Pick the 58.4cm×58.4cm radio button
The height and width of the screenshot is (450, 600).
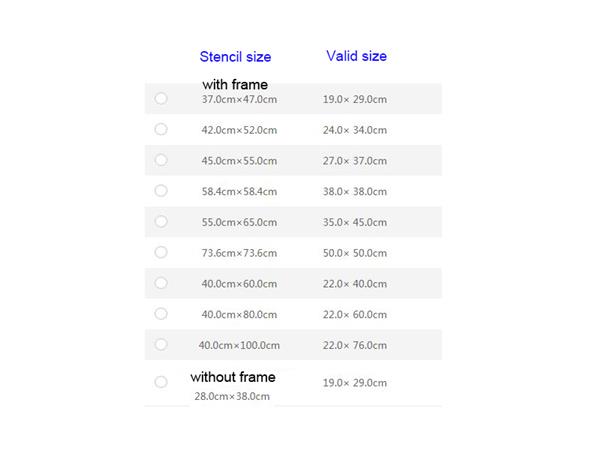coord(161,190)
